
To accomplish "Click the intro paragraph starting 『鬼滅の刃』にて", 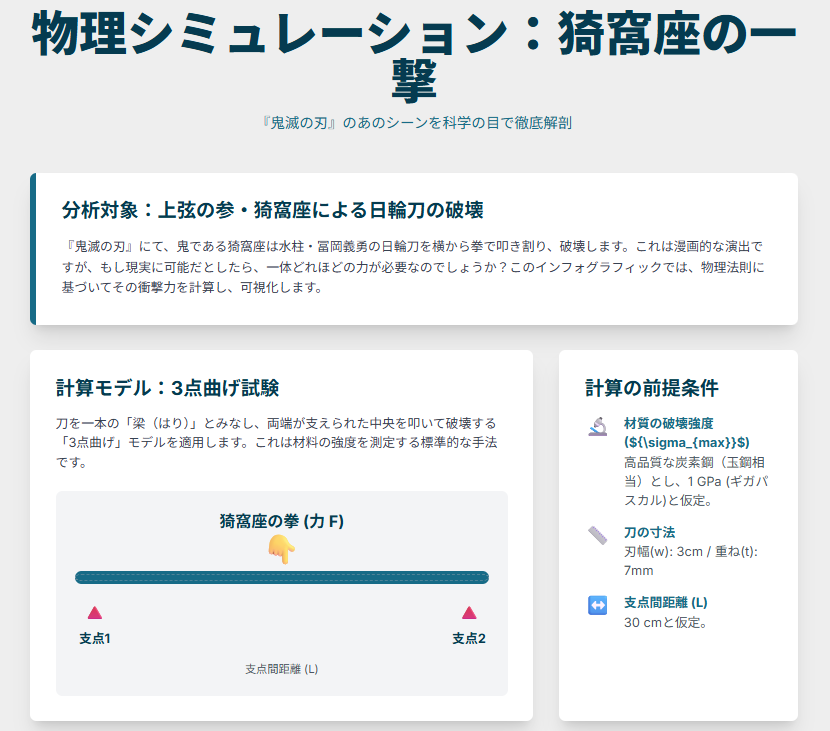I will coord(413,267).
